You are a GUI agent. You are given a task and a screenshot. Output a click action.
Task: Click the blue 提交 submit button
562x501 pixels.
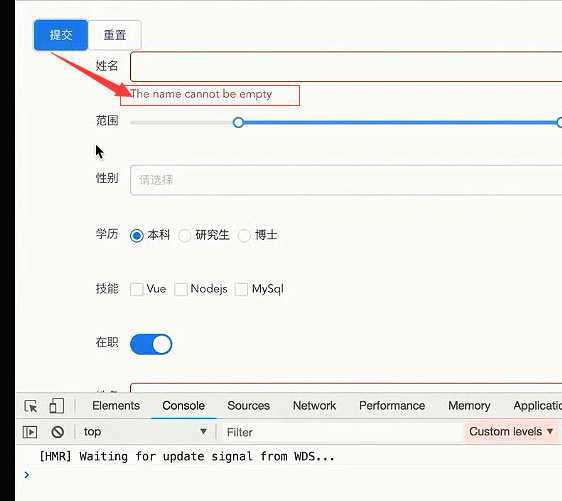coord(61,35)
